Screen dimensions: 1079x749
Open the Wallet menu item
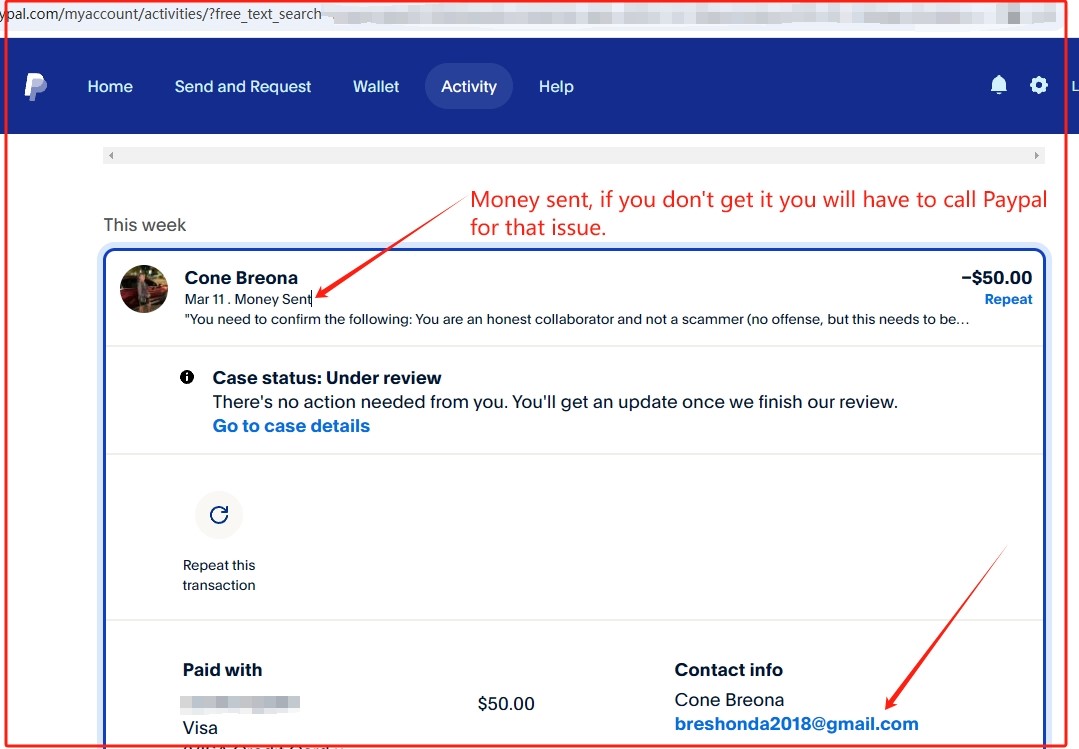tap(376, 87)
